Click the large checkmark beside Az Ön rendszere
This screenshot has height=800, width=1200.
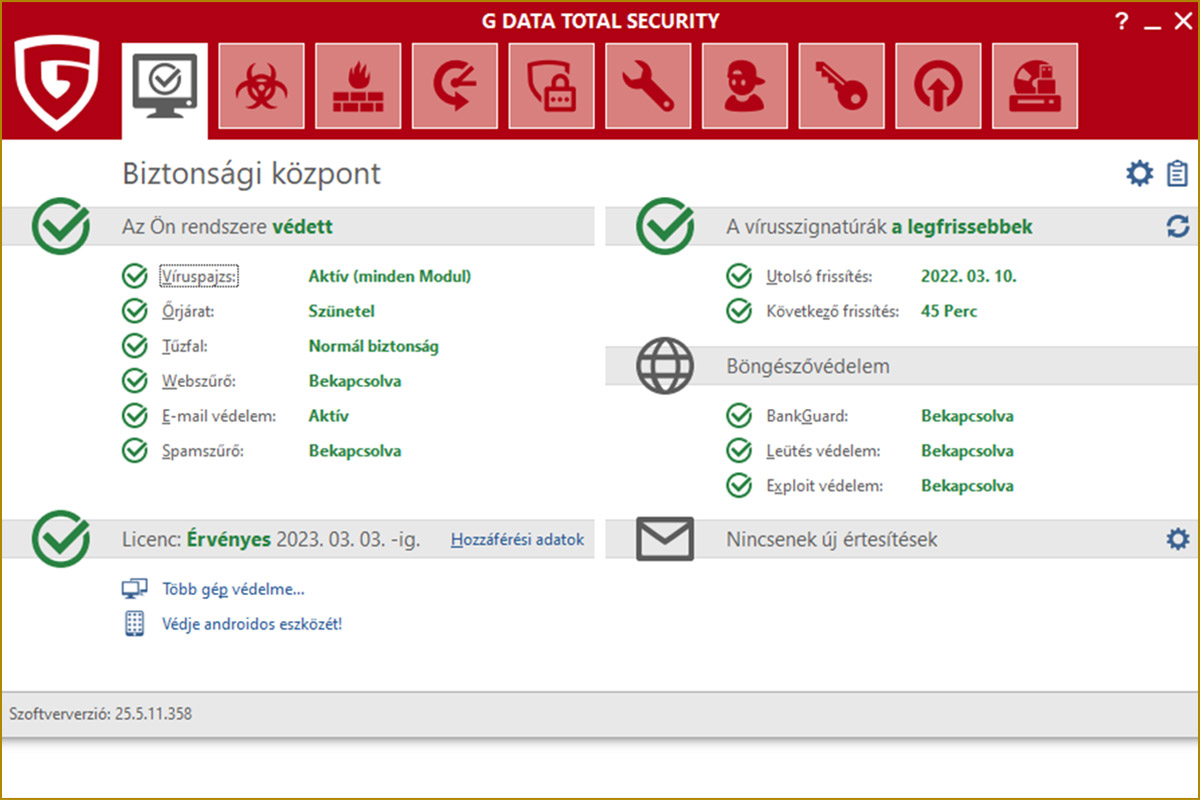[61, 225]
